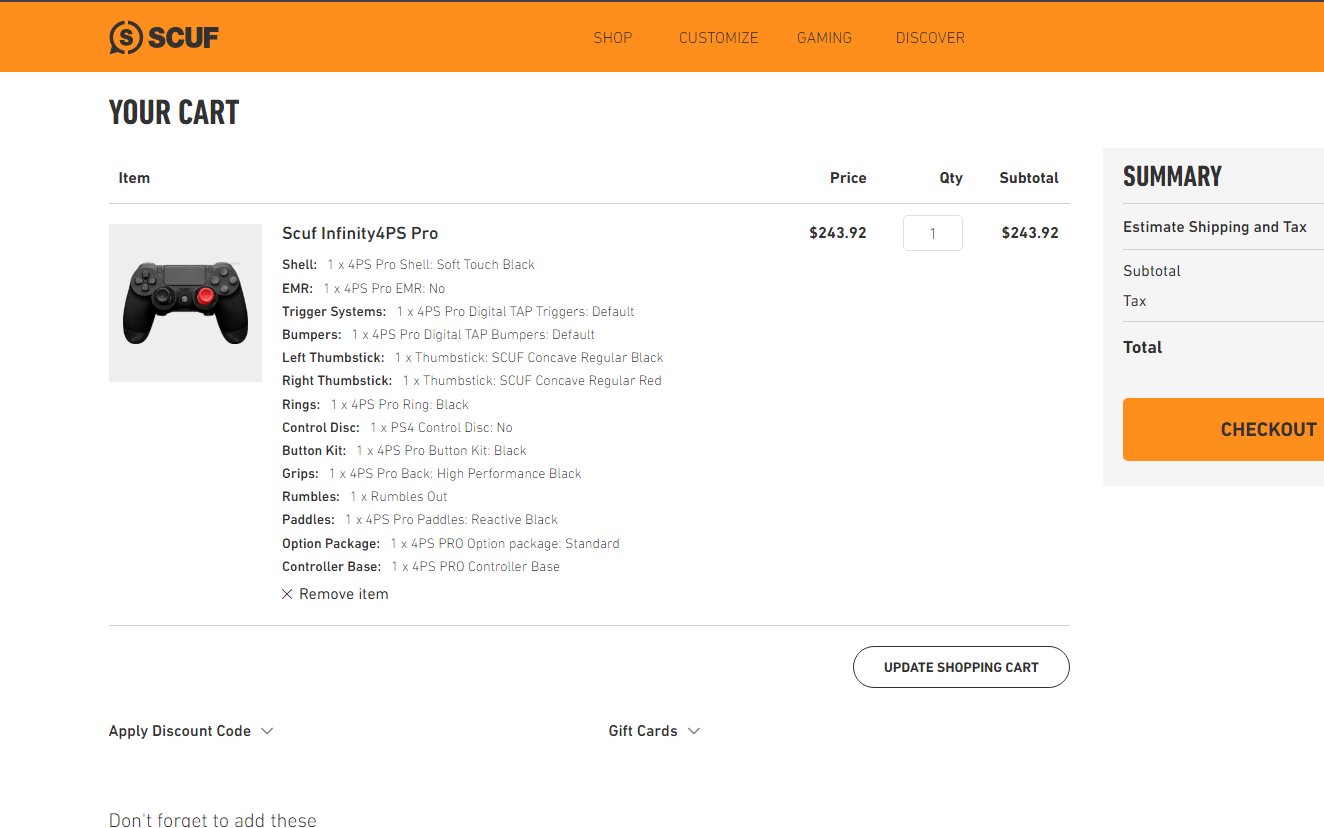Click the YOUR CART heading

(x=174, y=113)
